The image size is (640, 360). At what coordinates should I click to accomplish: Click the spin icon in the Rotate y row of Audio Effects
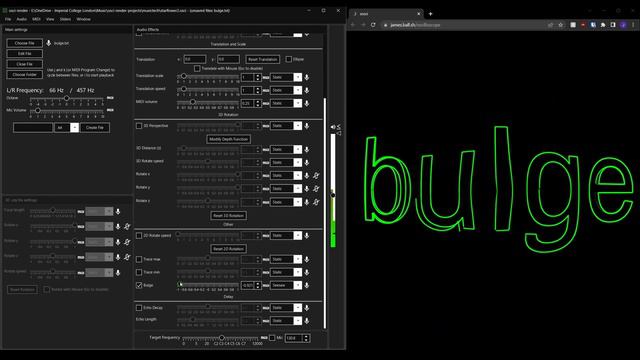click(316, 189)
